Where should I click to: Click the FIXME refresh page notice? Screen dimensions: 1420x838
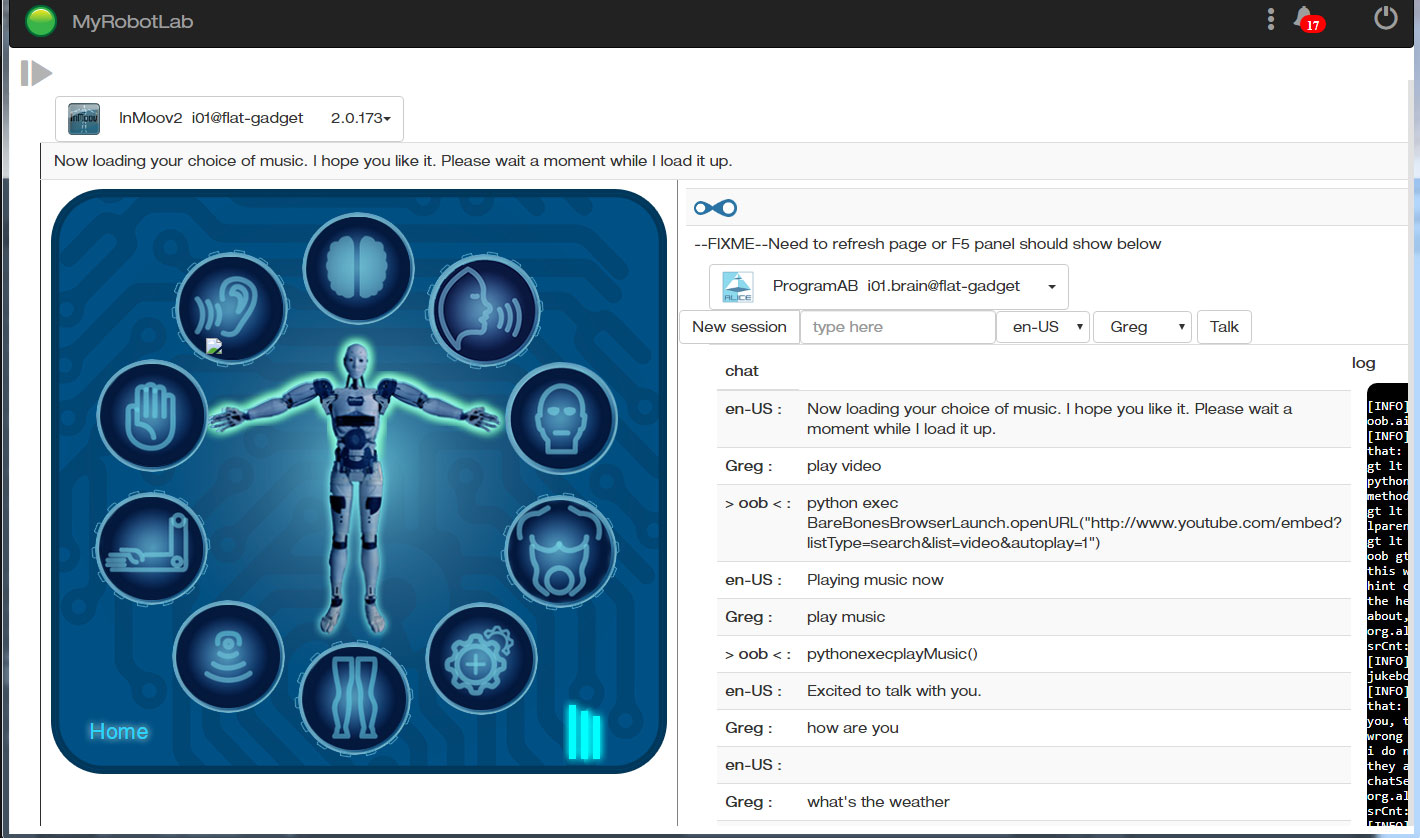coord(928,244)
